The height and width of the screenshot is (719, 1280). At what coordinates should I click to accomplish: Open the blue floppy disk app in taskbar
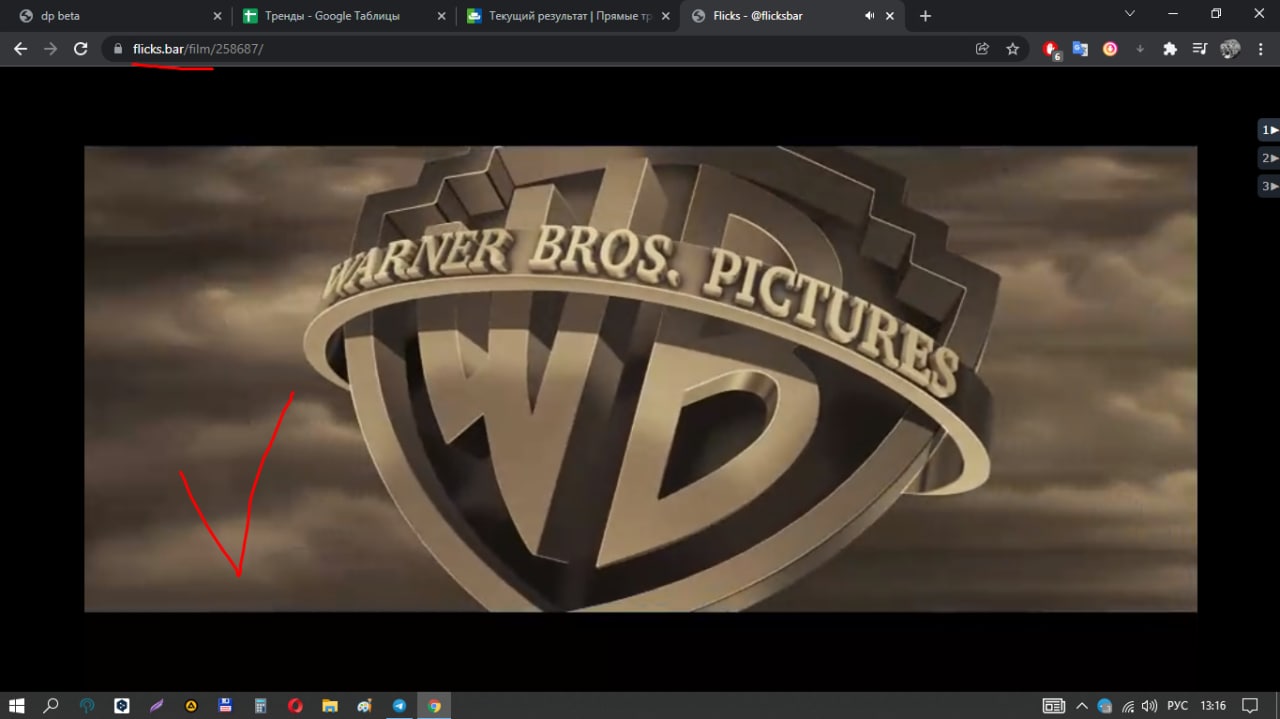point(226,705)
